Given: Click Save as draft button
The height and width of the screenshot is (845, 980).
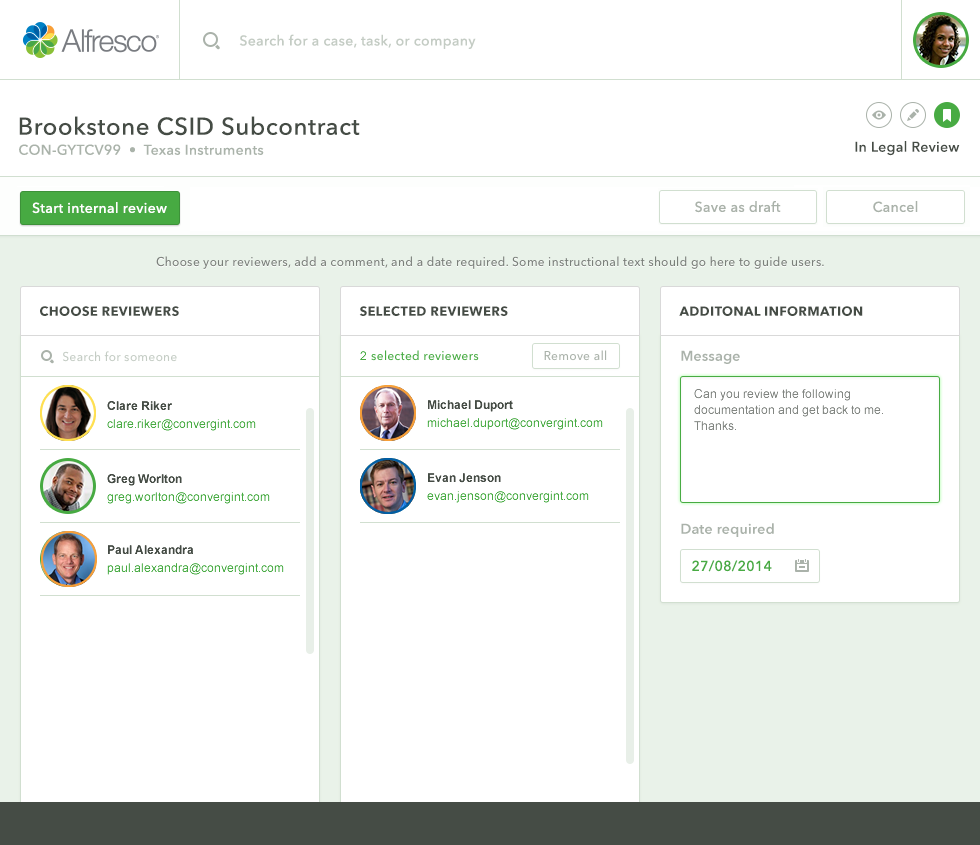Looking at the screenshot, I should 738,207.
